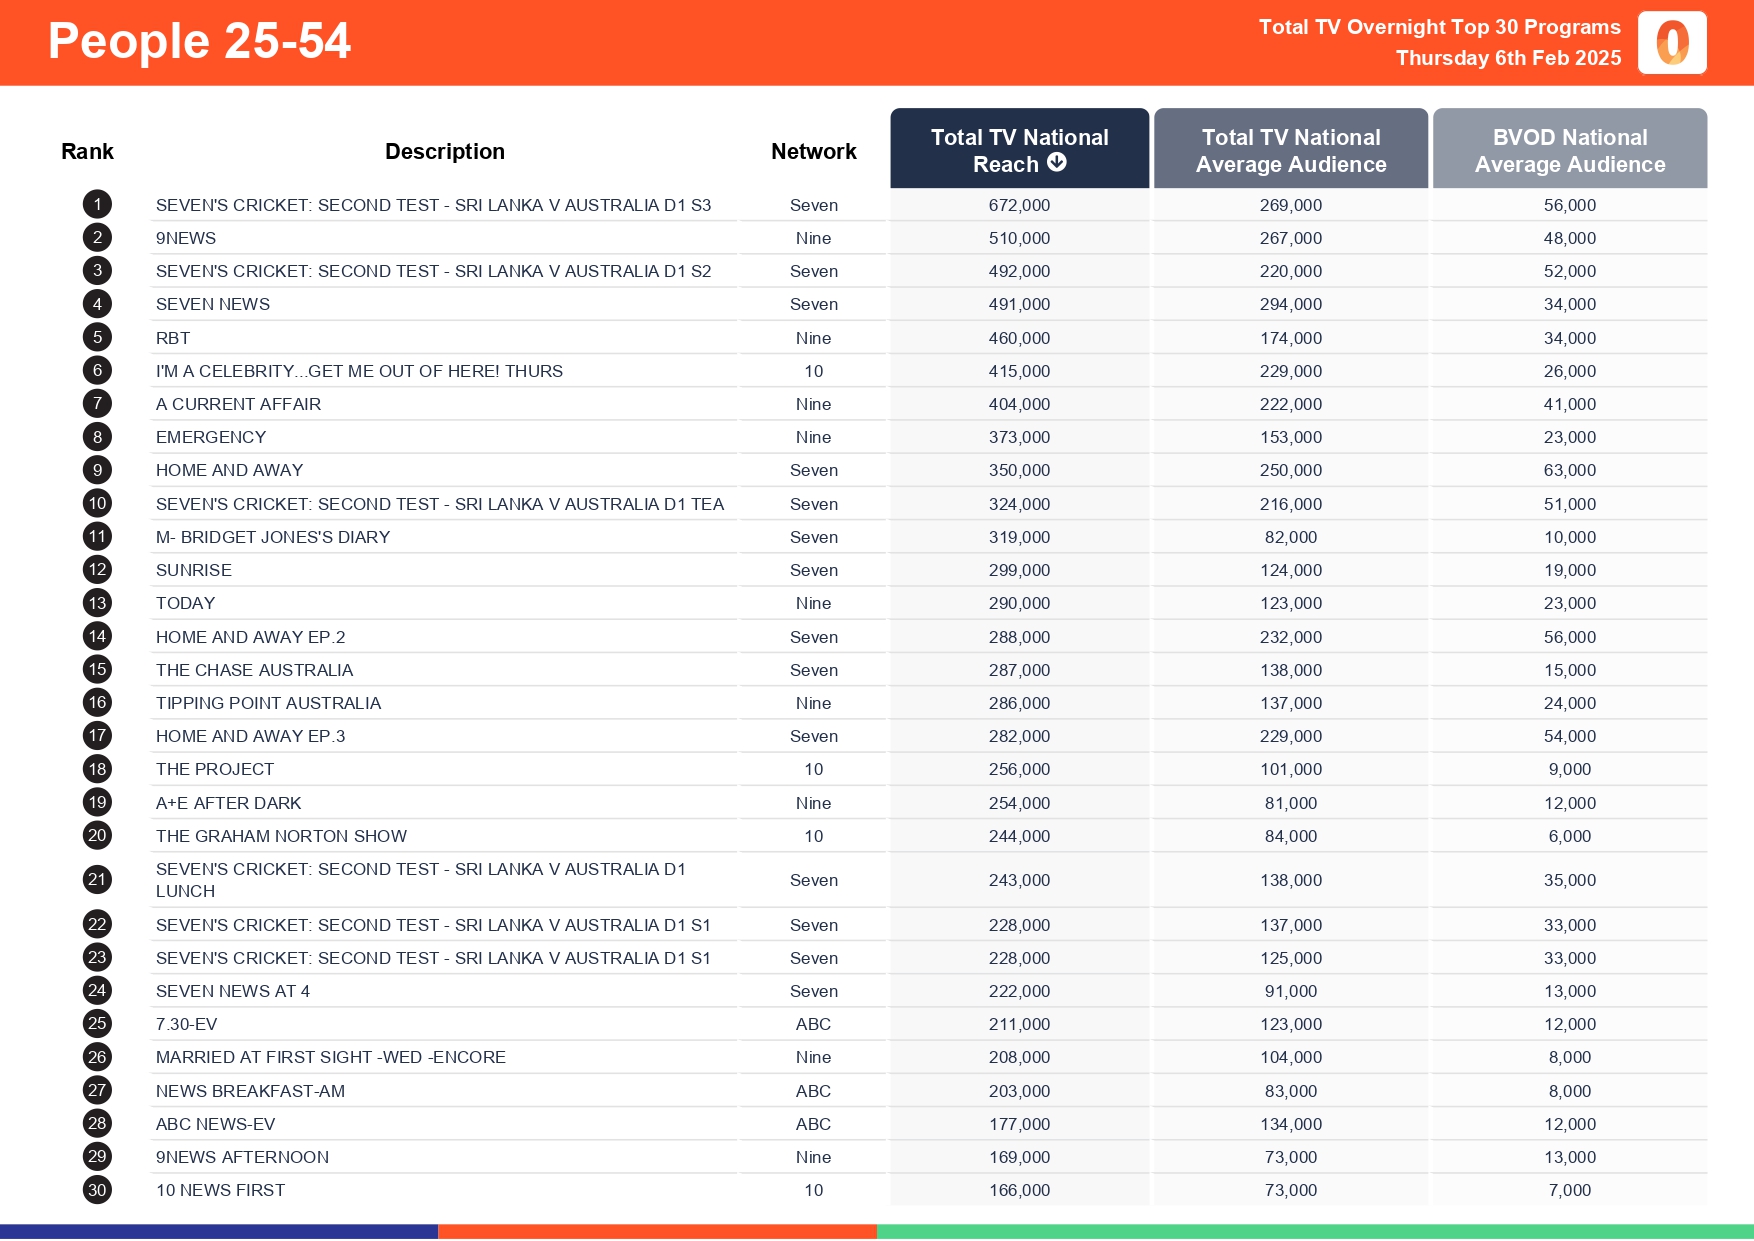Click the 9NEWS program row title
This screenshot has height=1241, width=1754.
click(186, 238)
